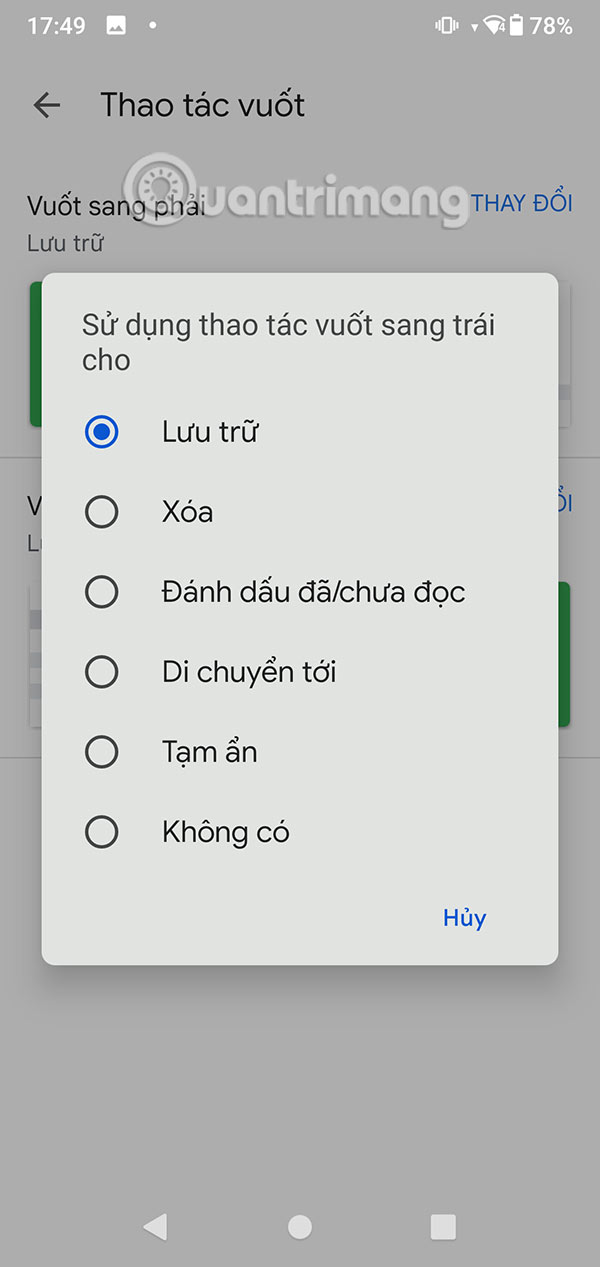Choose Không có to disable the swipe
Screen dimensions: 600x1267
101,831
